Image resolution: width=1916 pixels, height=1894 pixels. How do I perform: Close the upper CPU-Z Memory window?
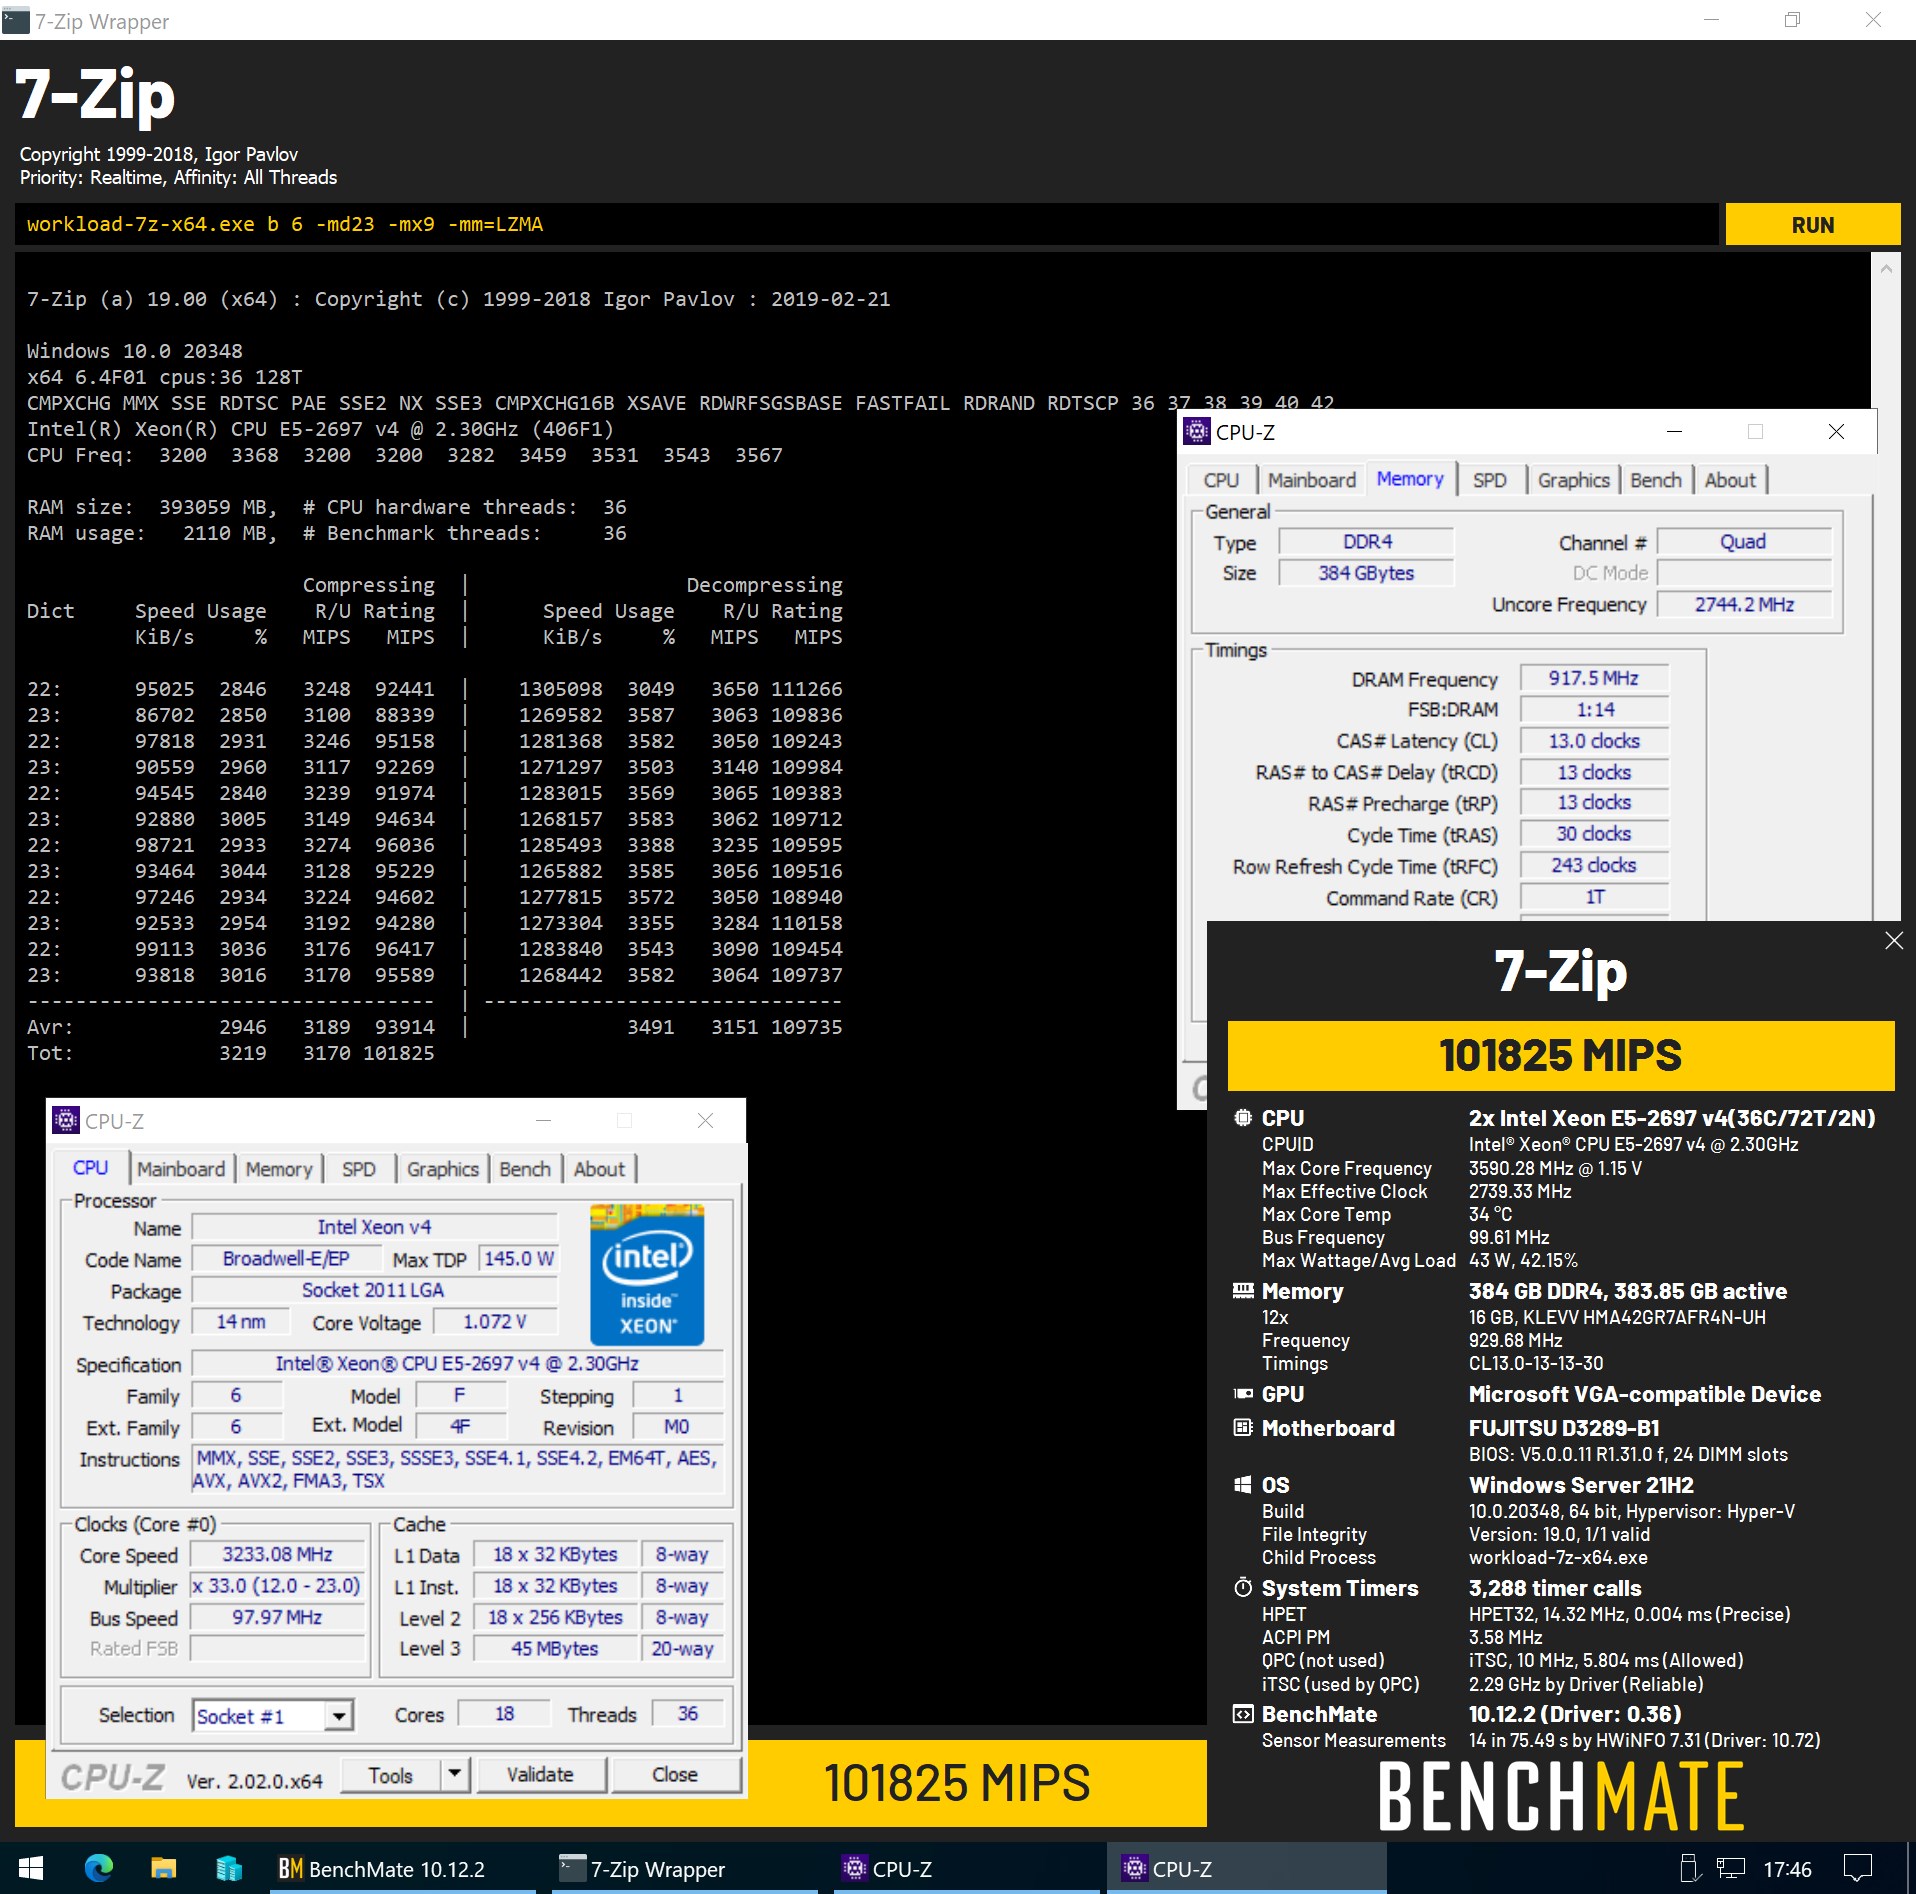[1836, 432]
